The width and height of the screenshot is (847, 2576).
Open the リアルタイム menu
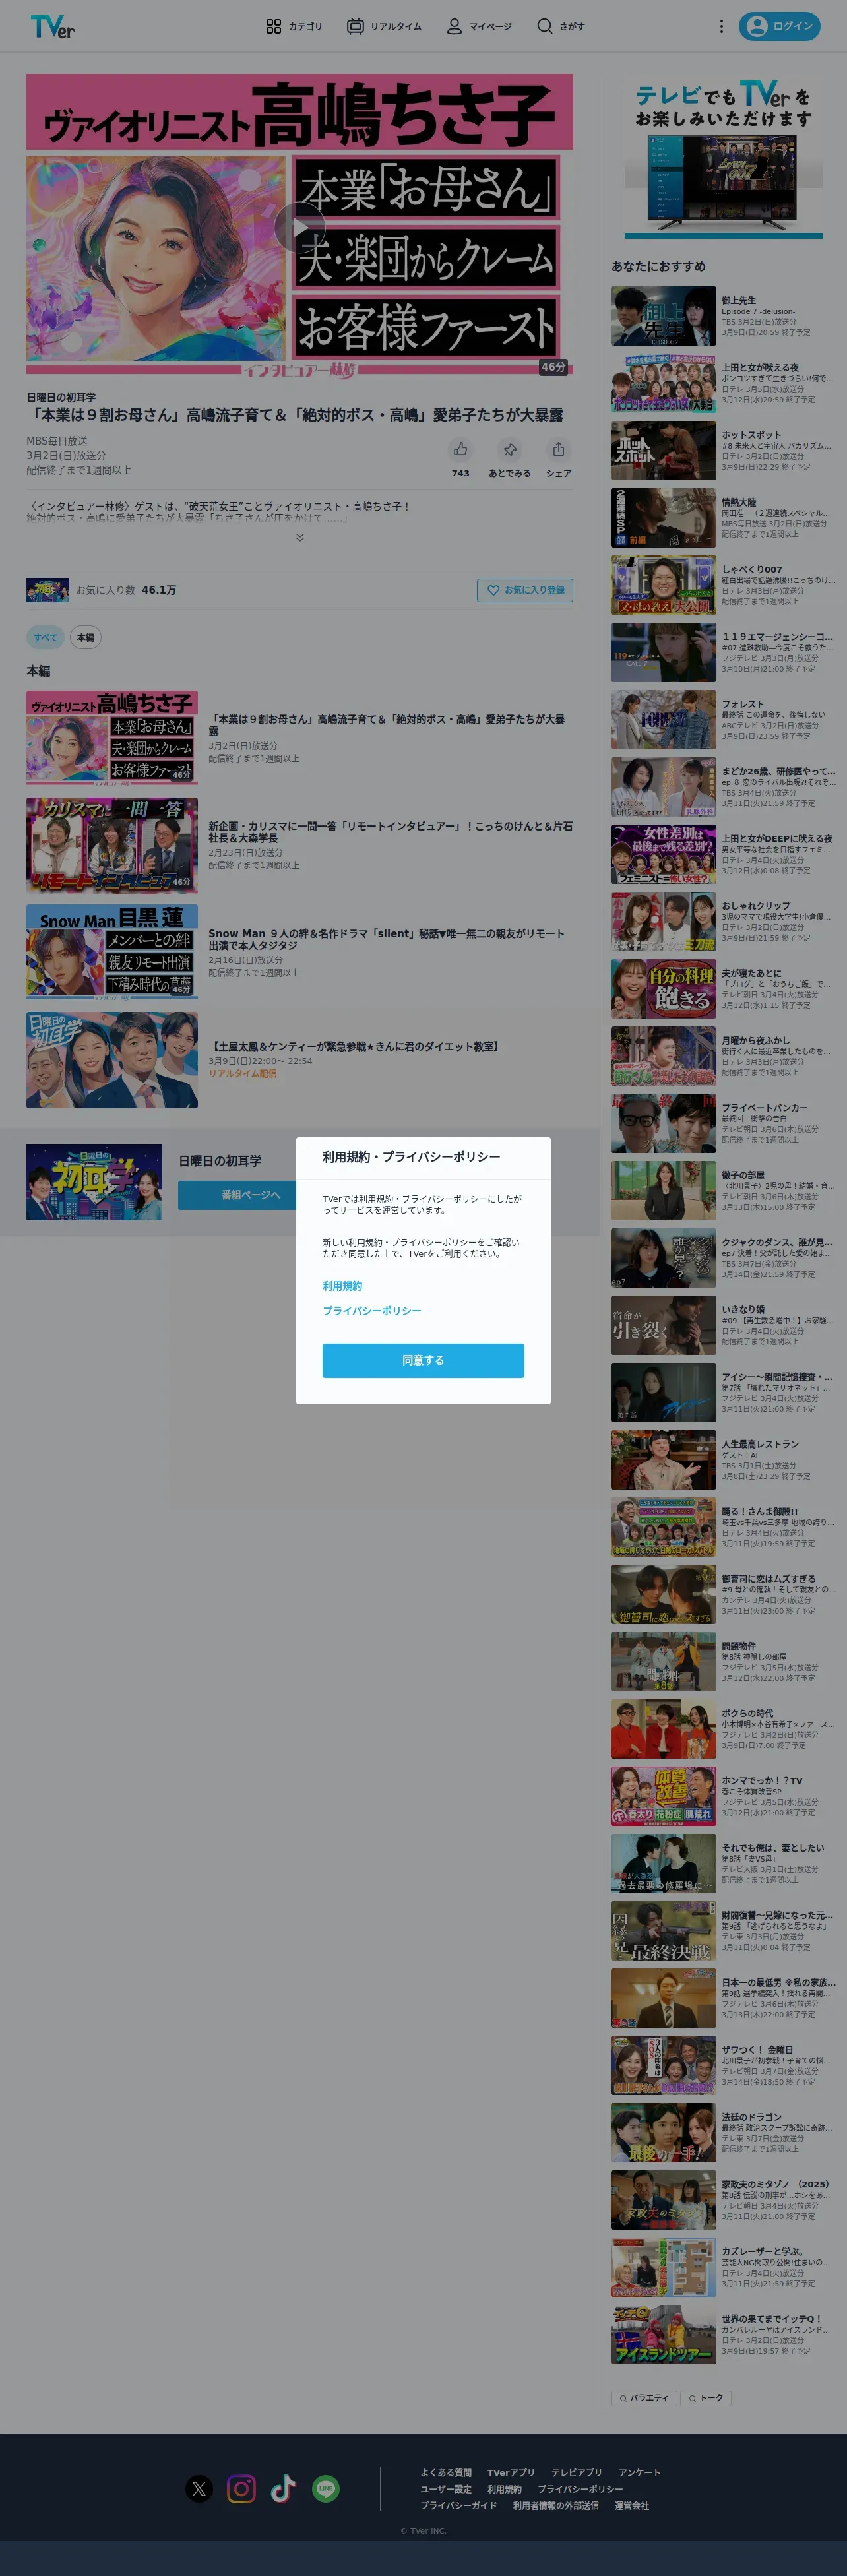(384, 26)
